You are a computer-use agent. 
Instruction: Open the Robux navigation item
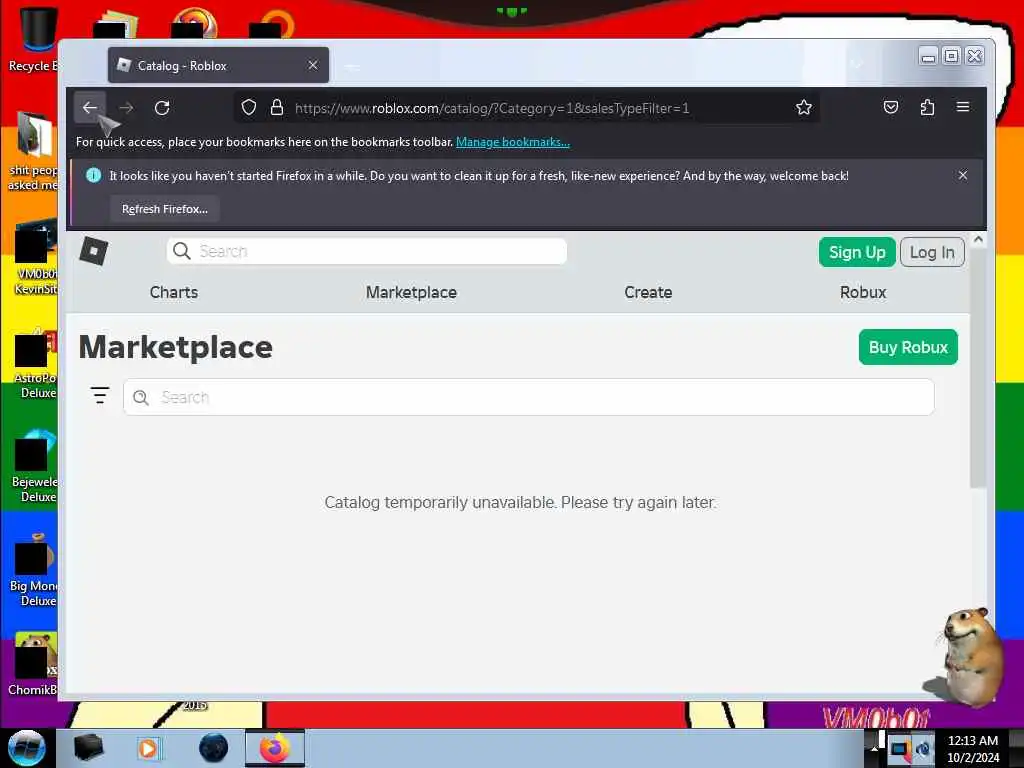click(x=863, y=292)
